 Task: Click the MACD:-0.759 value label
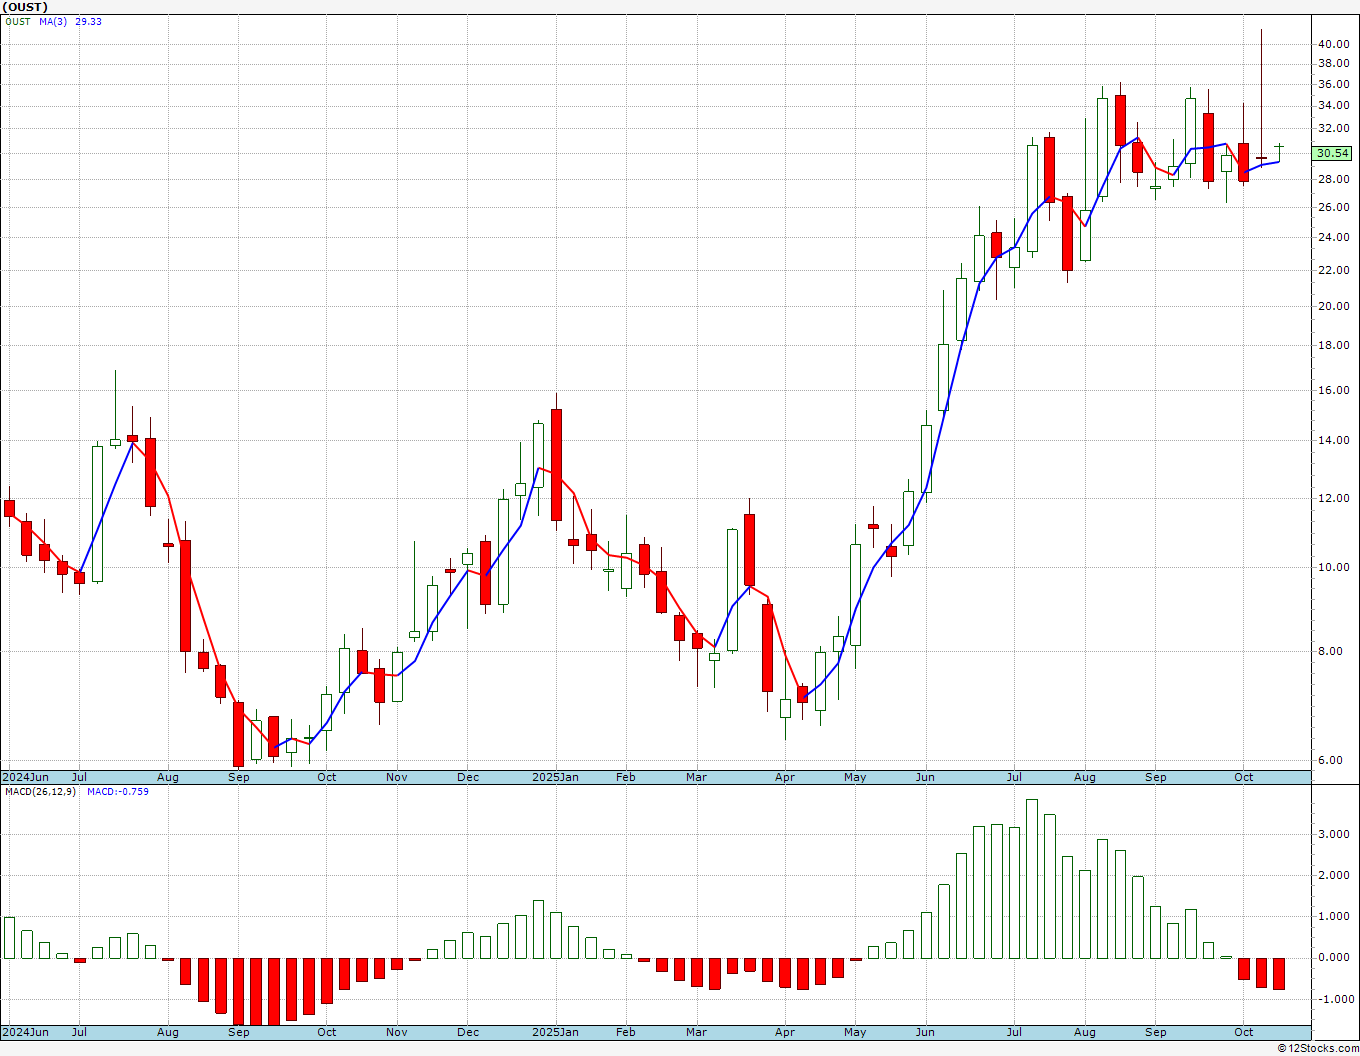117,791
